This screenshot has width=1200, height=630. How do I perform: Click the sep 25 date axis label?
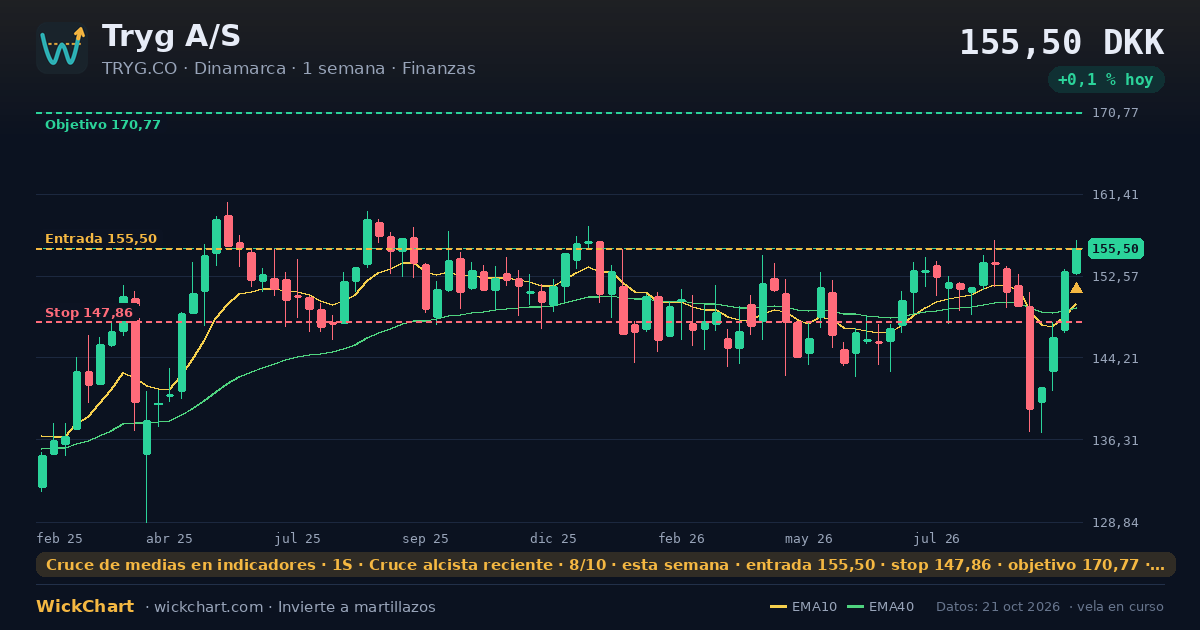[x=425, y=538]
